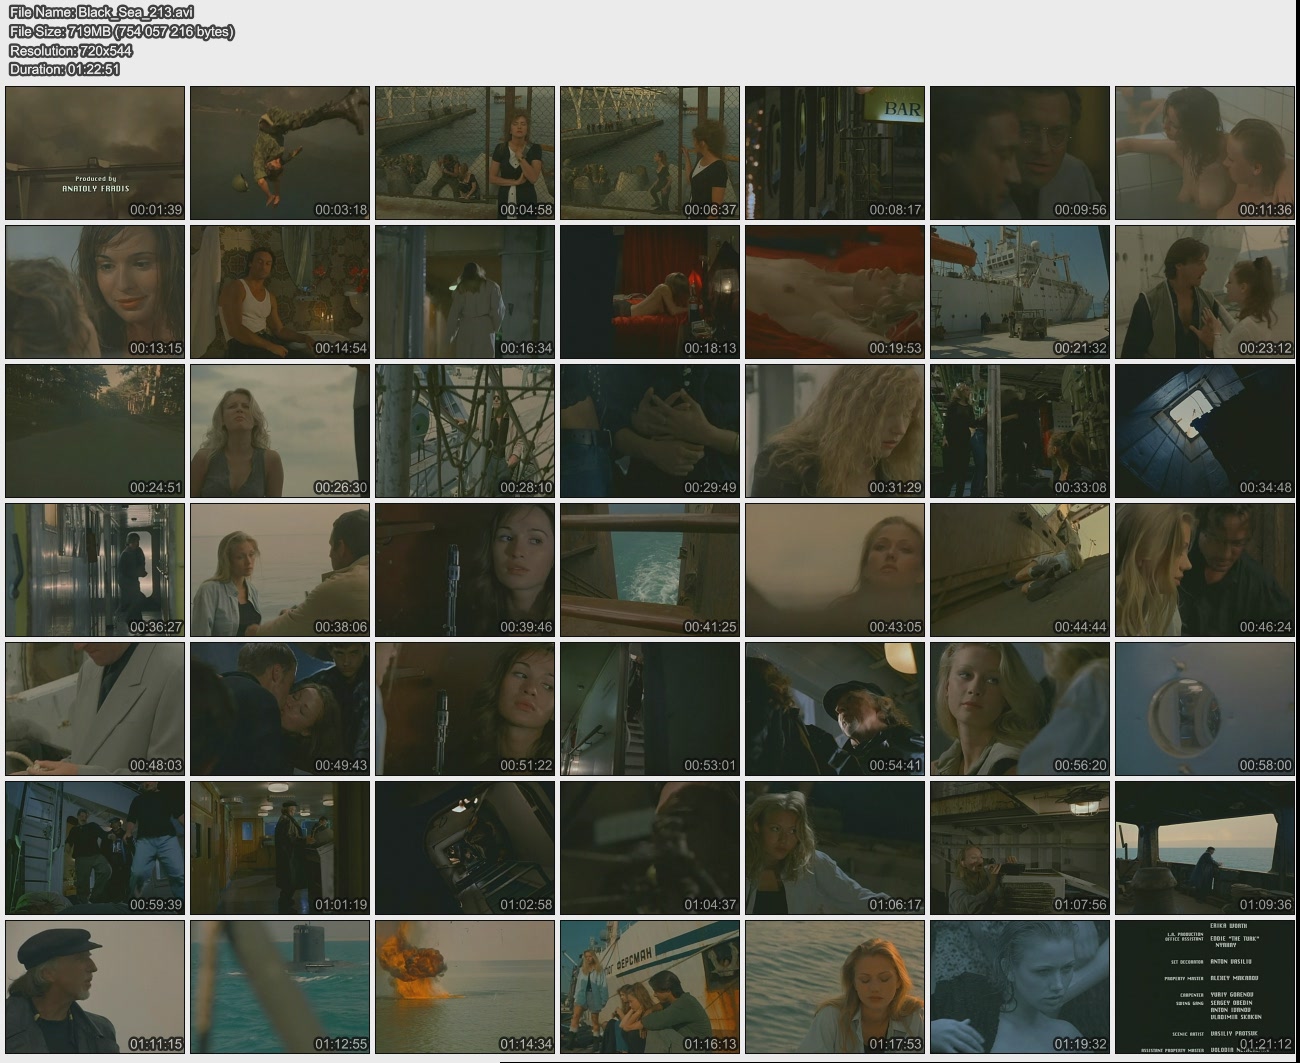Open the glass sphere frame at 00:58:00
This screenshot has height=1063, width=1300.
pyautogui.click(x=1205, y=709)
